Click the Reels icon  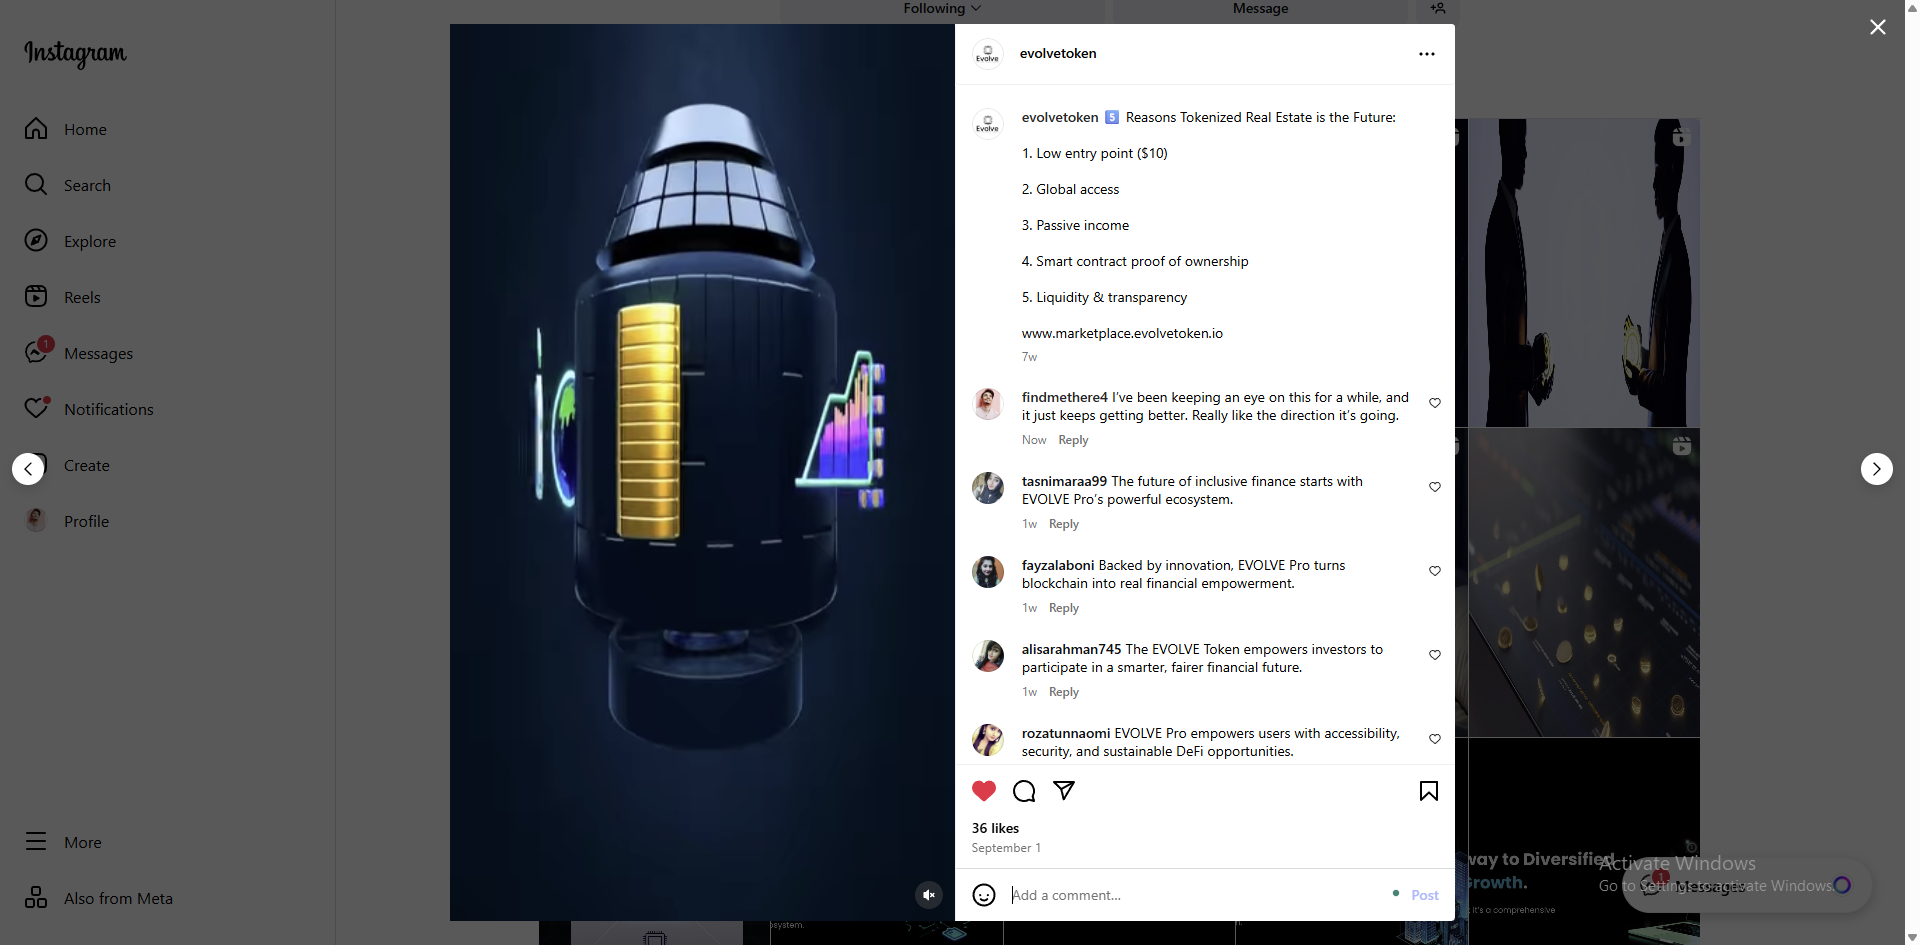tap(36, 297)
